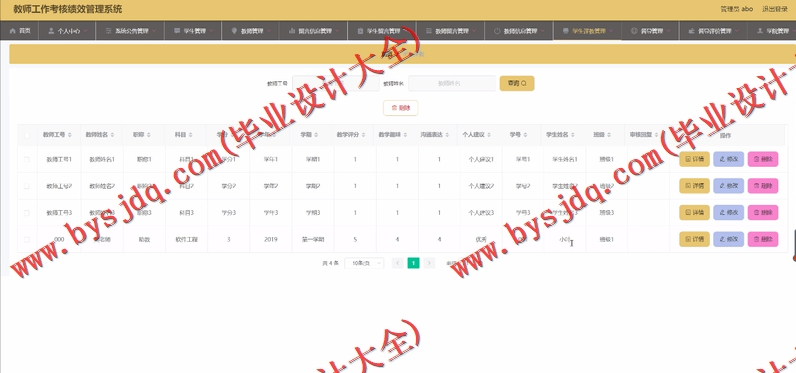Tick the checkbox for row 教师工号1

pyautogui.click(x=27, y=159)
